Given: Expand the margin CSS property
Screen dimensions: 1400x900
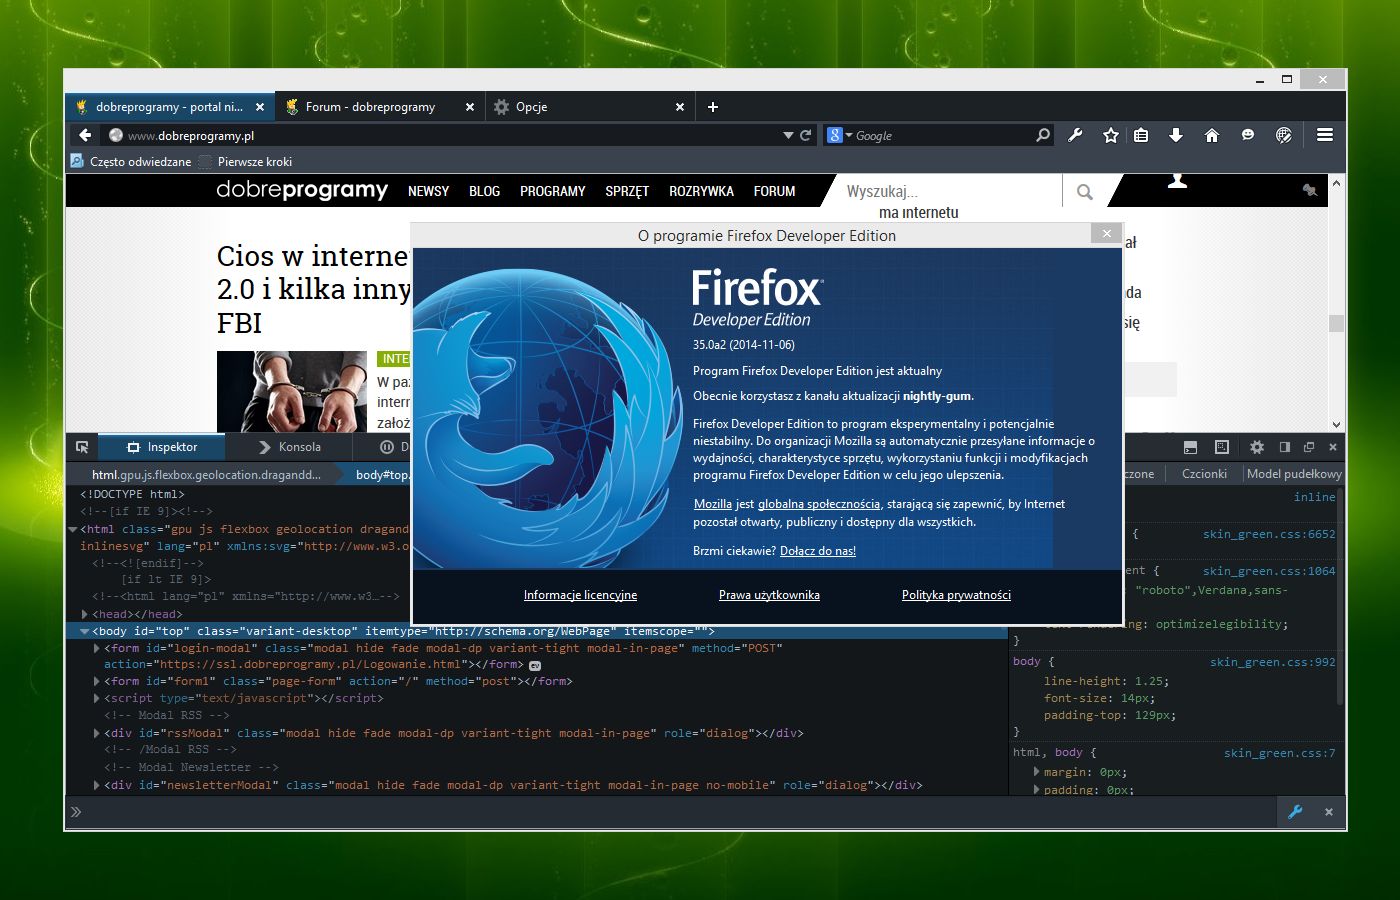Looking at the screenshot, I should (x=1036, y=772).
